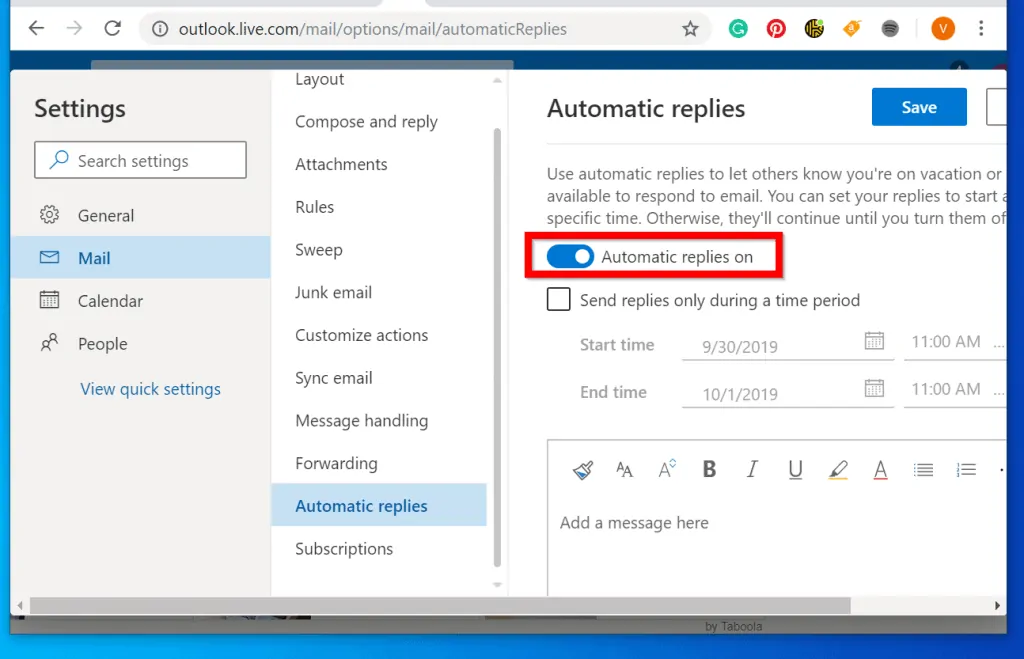The height and width of the screenshot is (659, 1024).
Task: Turn off the Automatic replies toggle
Action: (571, 257)
